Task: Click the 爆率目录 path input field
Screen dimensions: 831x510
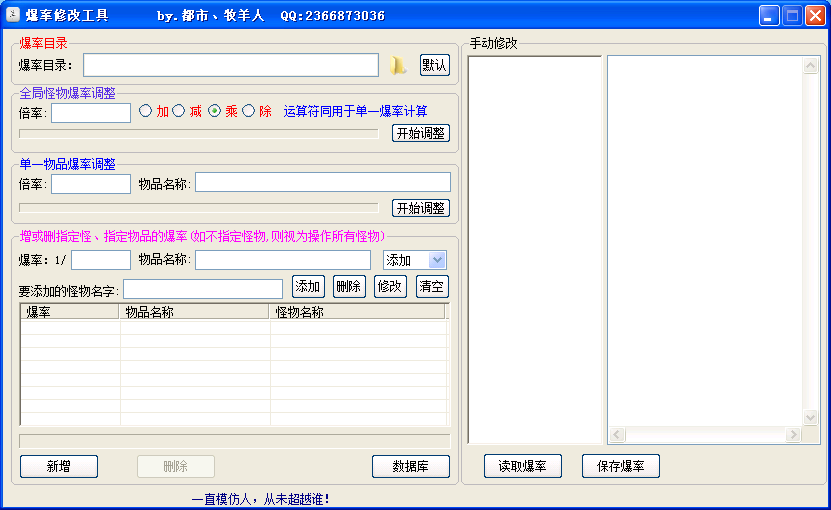Action: [231, 65]
